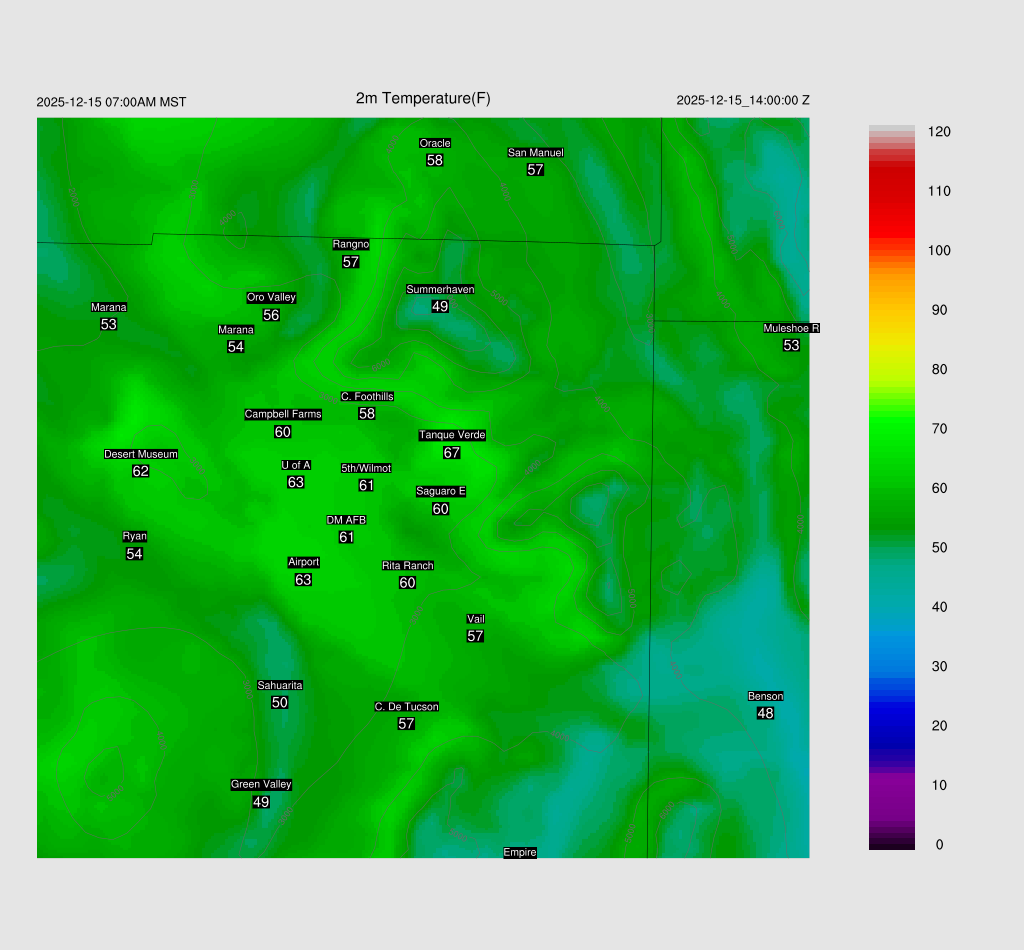Click the Summerhaven station reading of 49
This screenshot has width=1024, height=950.
440,306
